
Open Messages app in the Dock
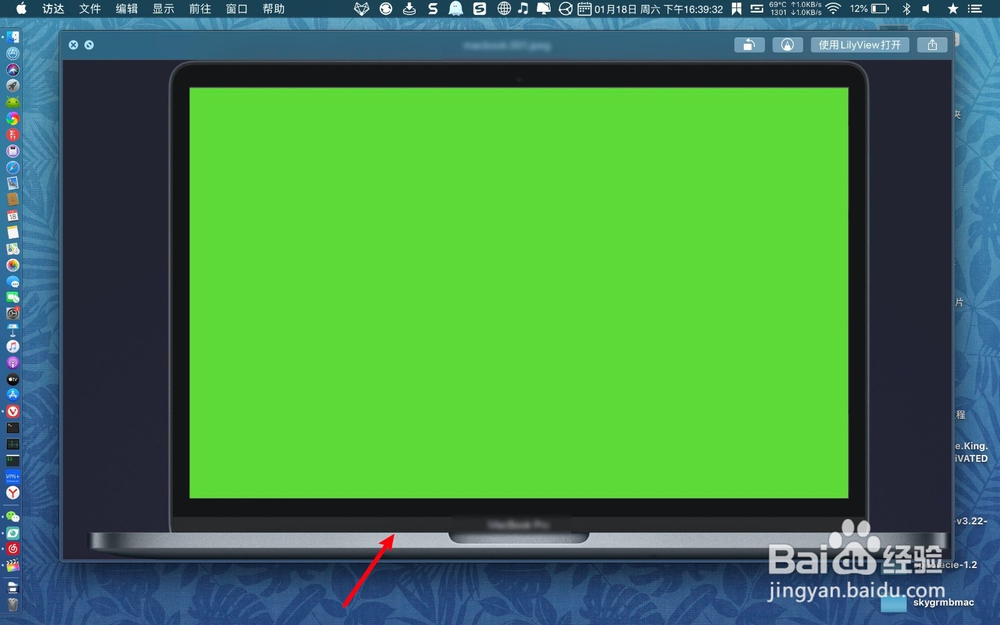click(x=13, y=281)
